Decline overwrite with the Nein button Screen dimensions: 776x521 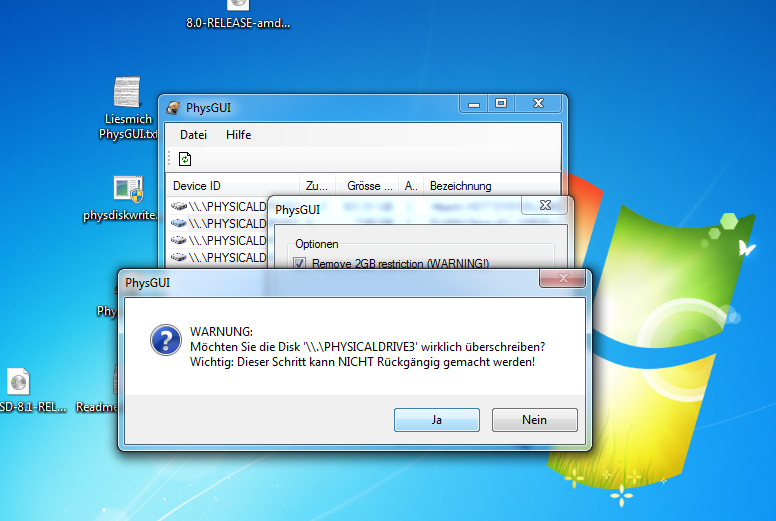(534, 420)
